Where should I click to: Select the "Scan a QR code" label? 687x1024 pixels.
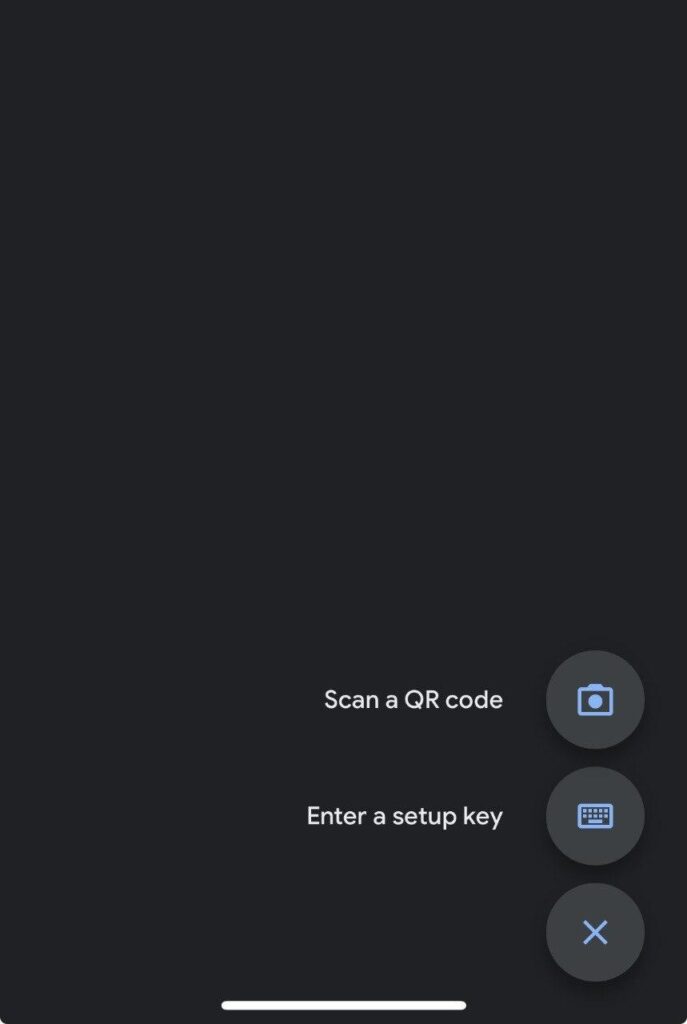(413, 700)
